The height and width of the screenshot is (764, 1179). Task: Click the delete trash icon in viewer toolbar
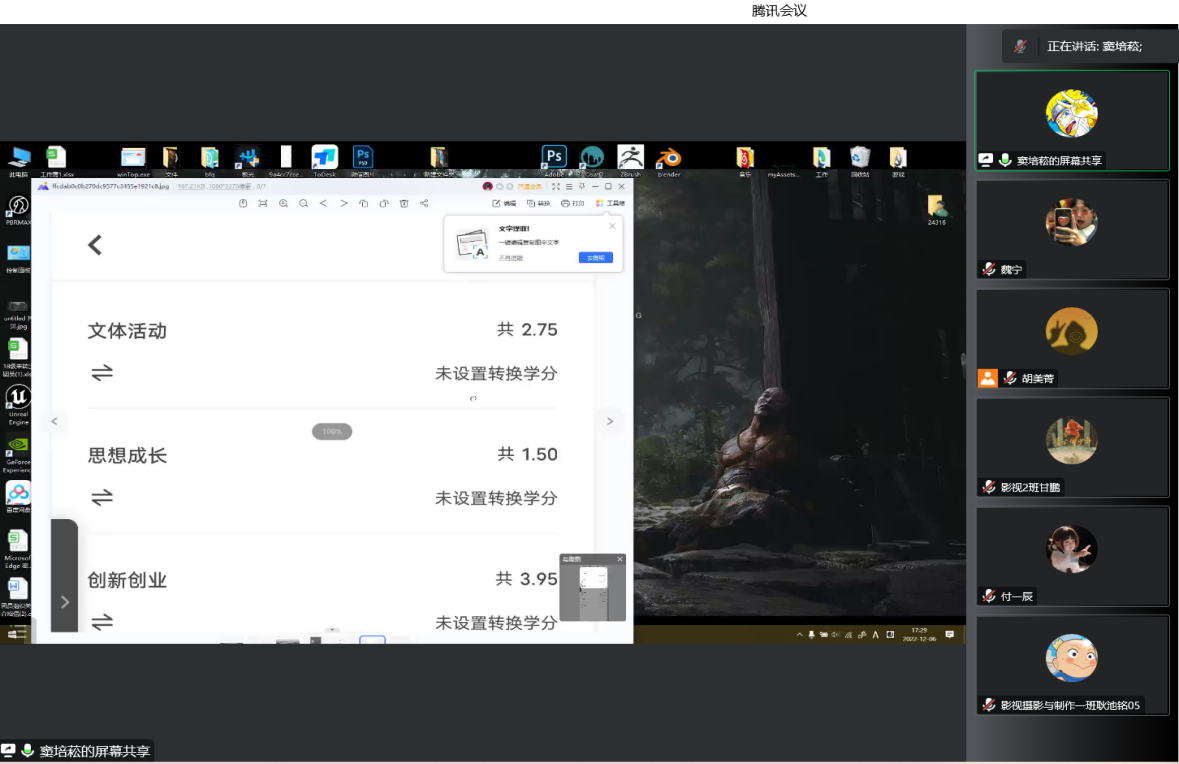404,203
